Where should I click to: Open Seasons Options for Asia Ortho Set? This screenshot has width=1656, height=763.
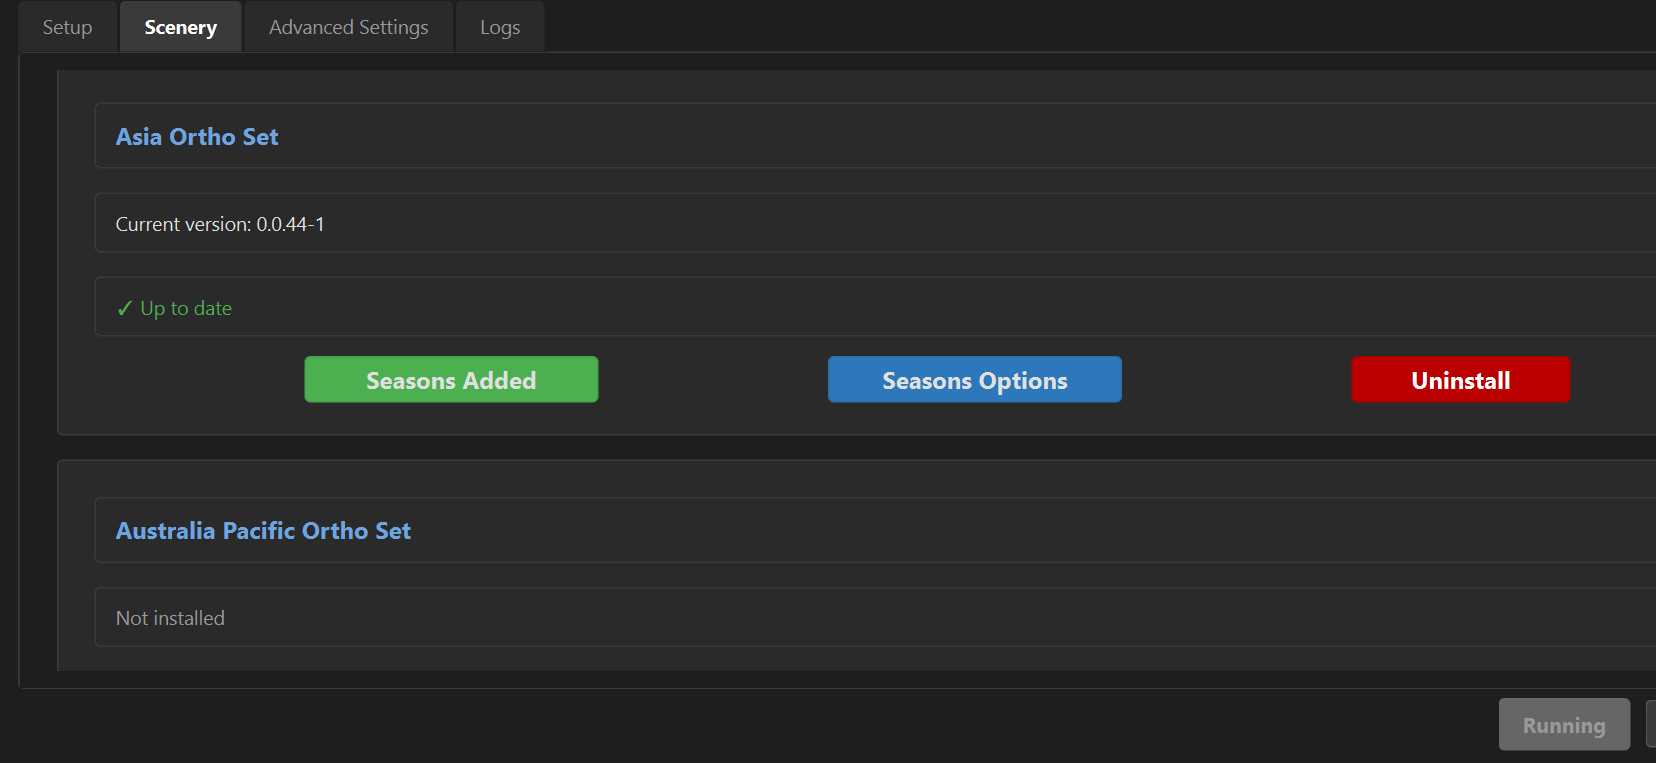974,380
